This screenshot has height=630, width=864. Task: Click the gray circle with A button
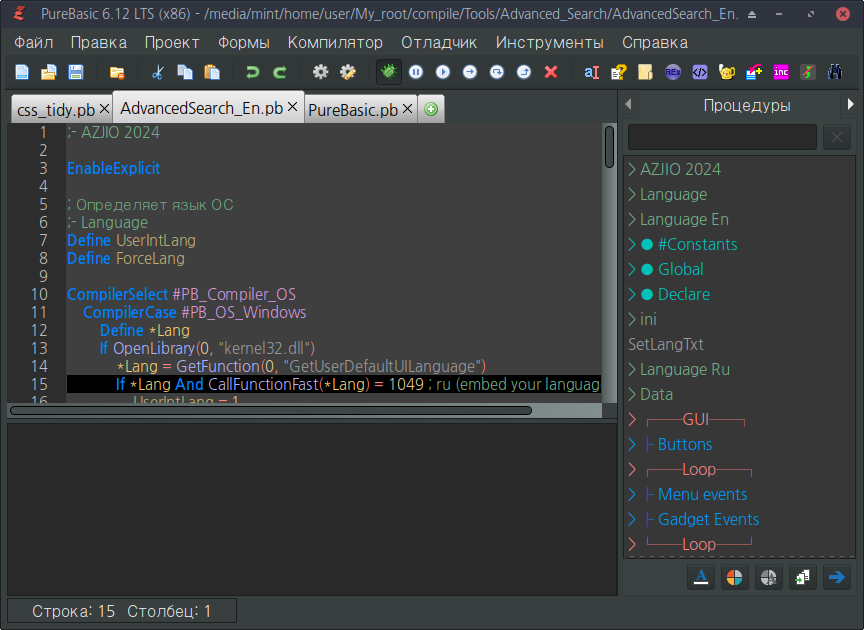(x=769, y=577)
